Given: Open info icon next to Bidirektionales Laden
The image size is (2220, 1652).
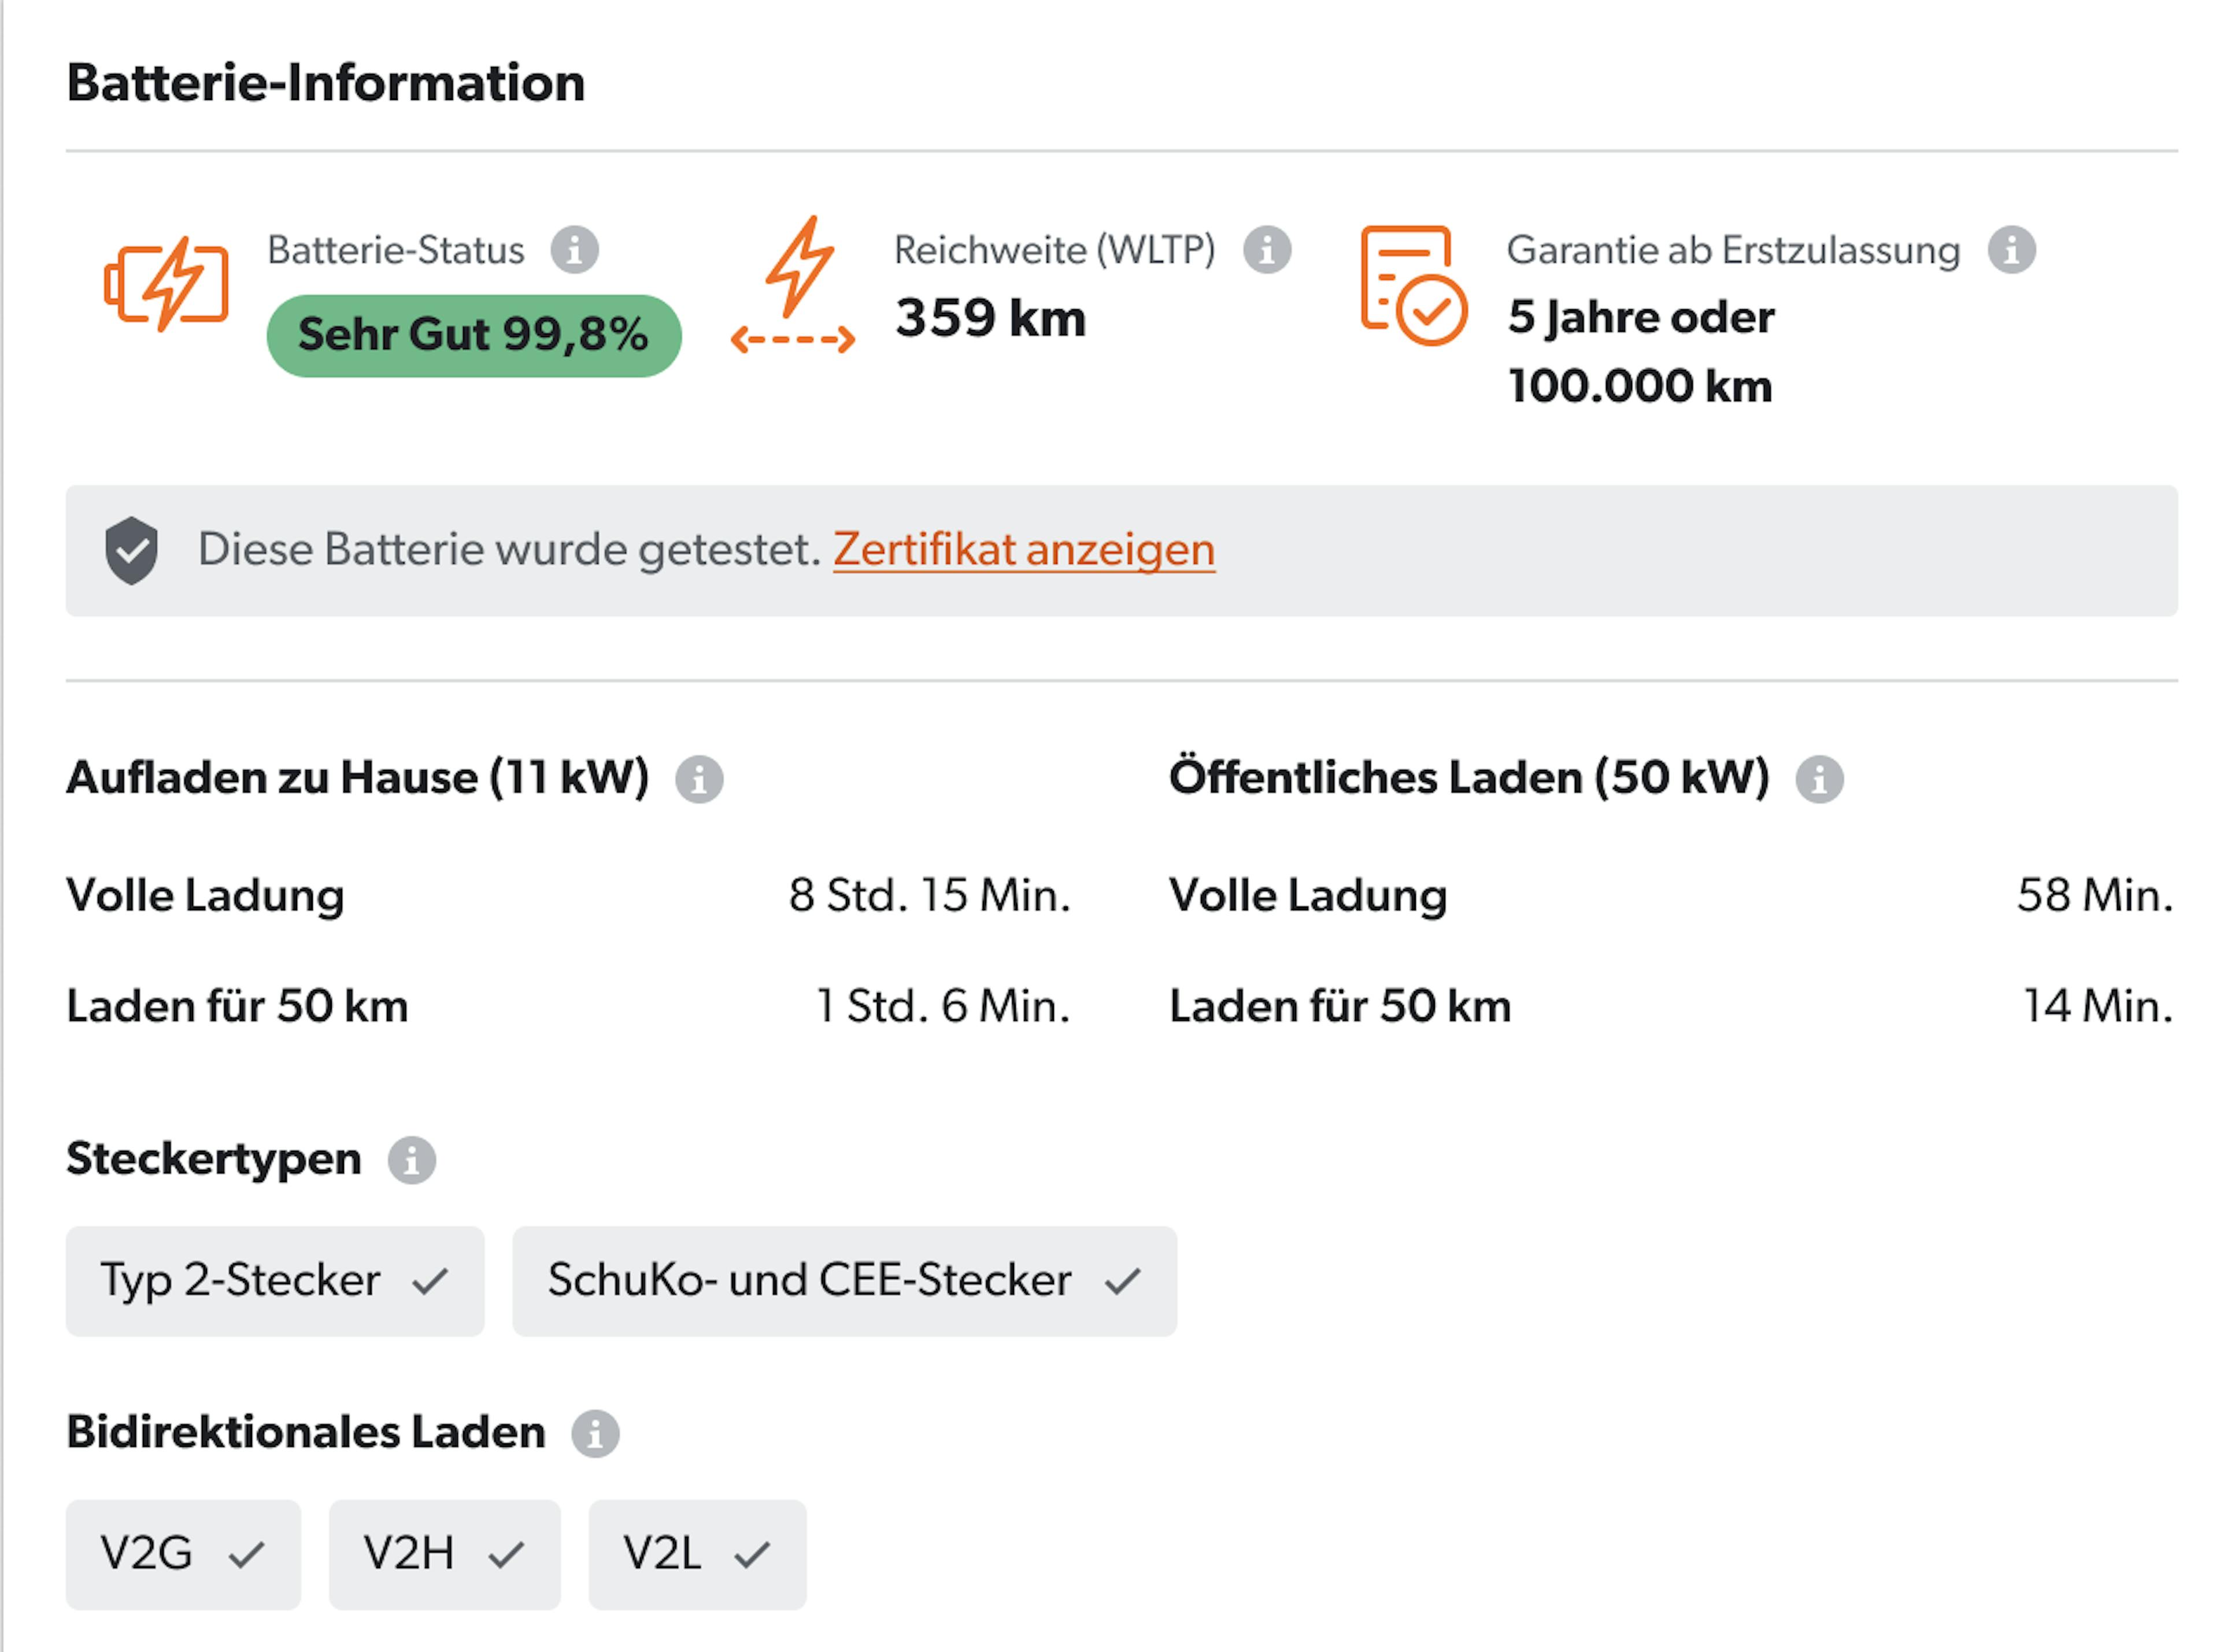Looking at the screenshot, I should click(595, 1433).
